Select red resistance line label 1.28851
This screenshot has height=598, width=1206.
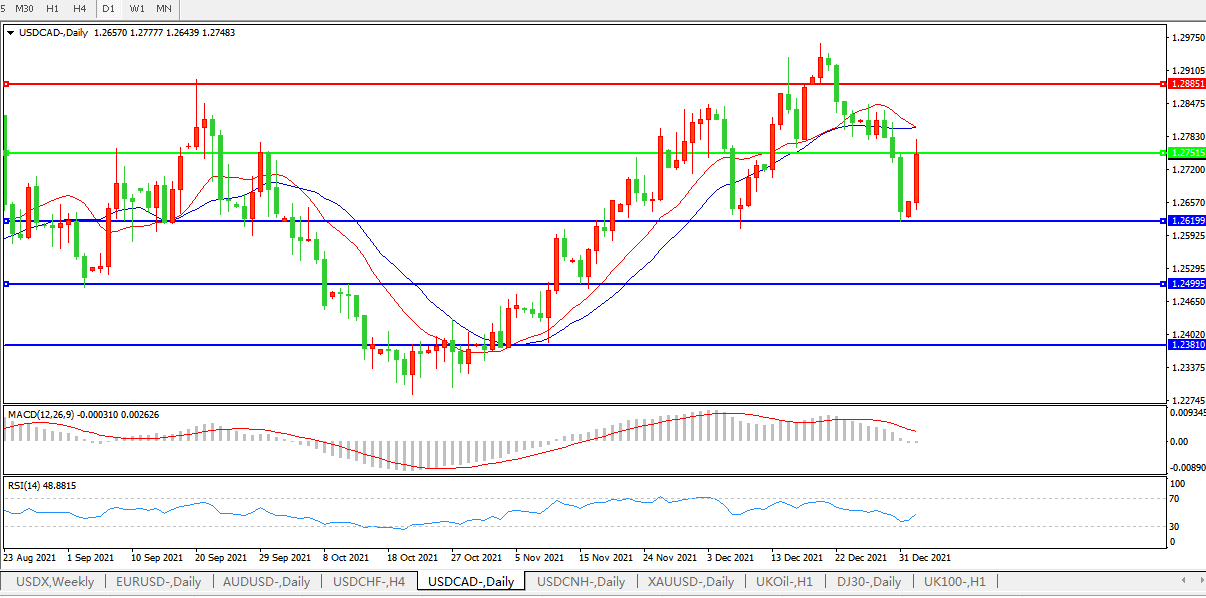(1186, 85)
